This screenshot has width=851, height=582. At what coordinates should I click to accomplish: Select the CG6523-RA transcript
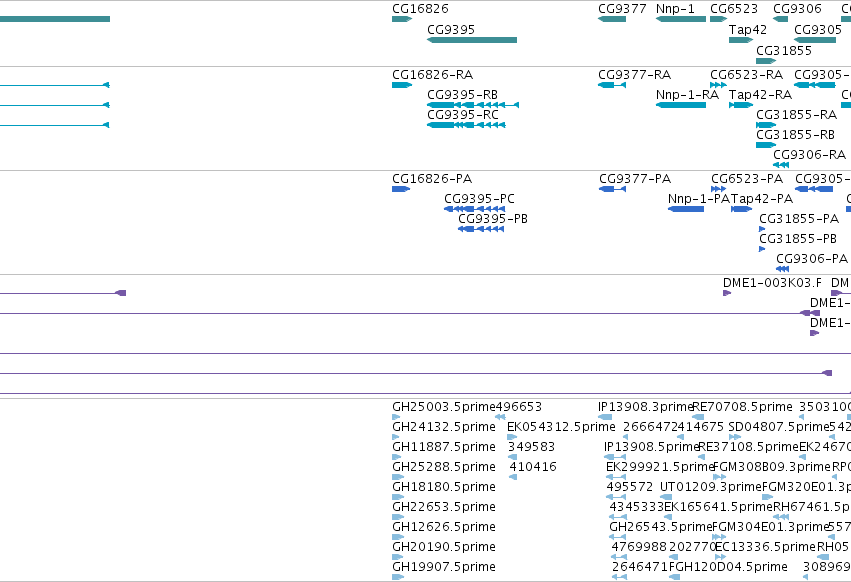pyautogui.click(x=718, y=85)
